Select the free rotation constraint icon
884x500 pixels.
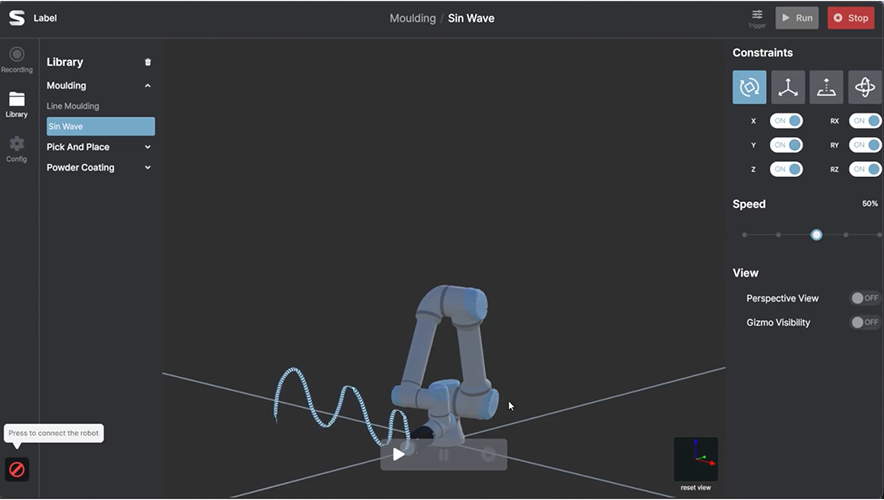click(749, 87)
